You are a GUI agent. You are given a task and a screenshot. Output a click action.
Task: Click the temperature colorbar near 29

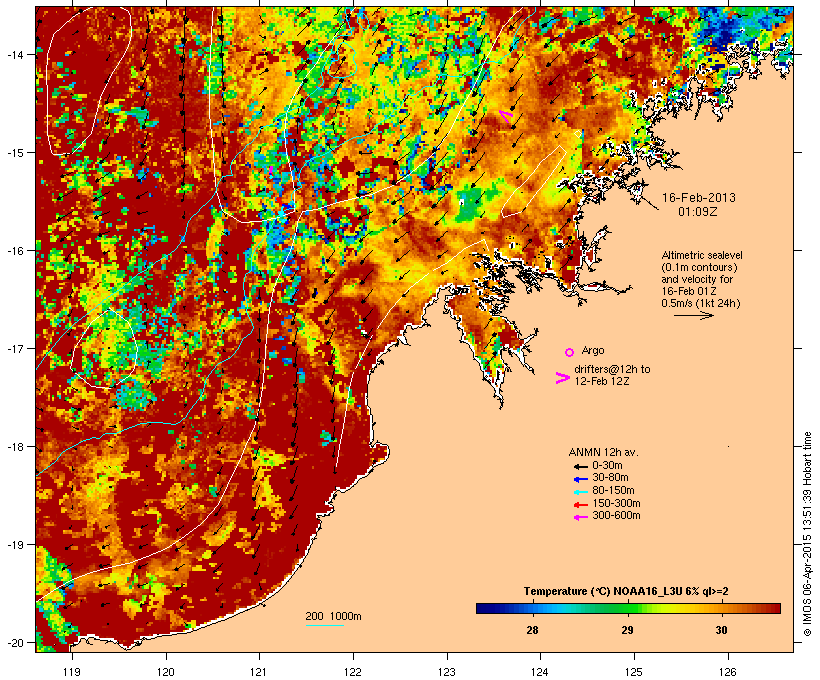[627, 608]
